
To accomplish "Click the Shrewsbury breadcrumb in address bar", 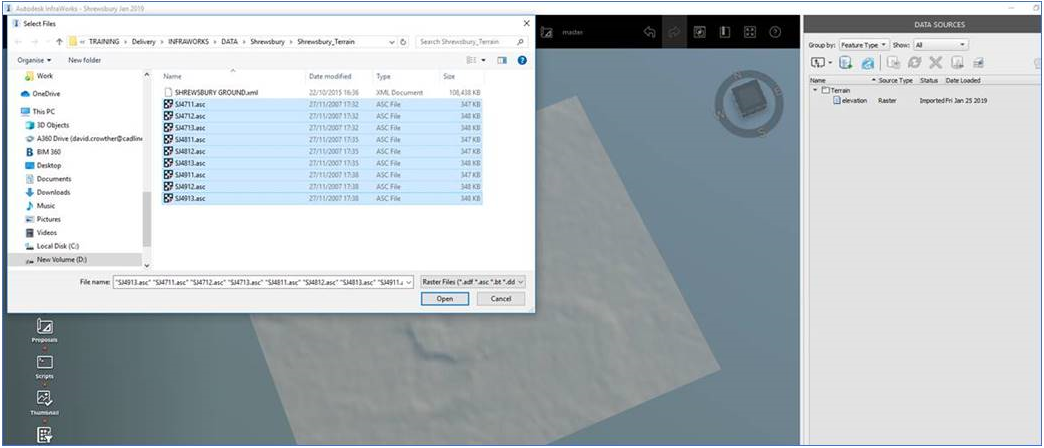I will (x=267, y=41).
